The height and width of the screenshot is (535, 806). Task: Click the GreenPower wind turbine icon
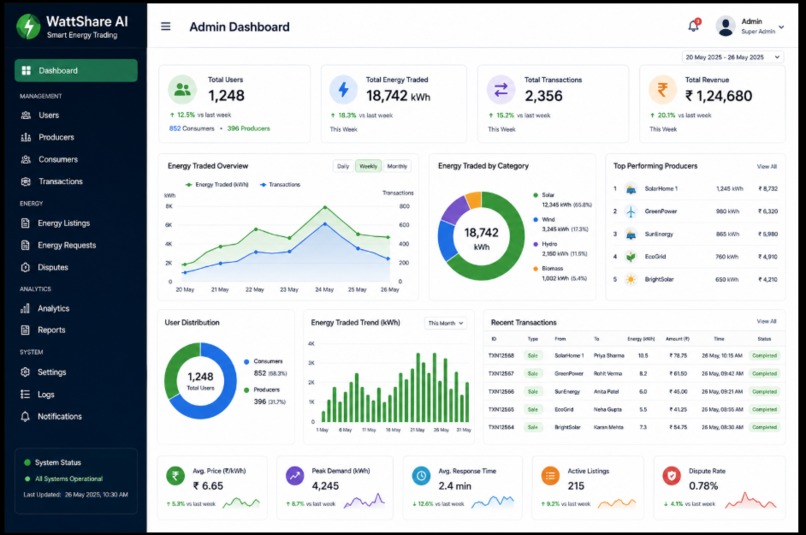click(631, 212)
